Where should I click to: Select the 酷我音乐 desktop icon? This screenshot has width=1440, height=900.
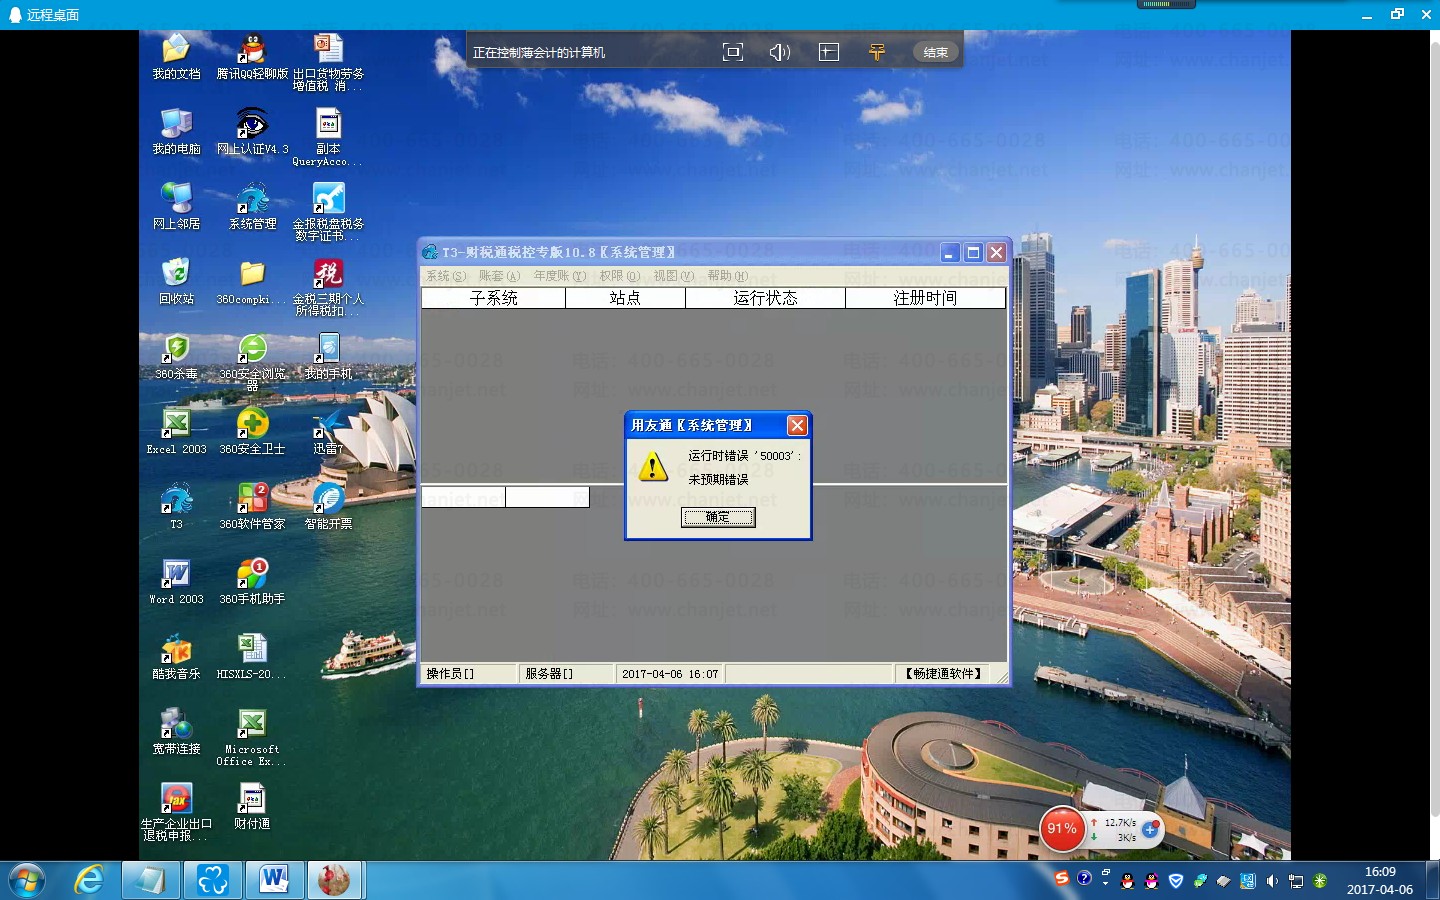(176, 656)
